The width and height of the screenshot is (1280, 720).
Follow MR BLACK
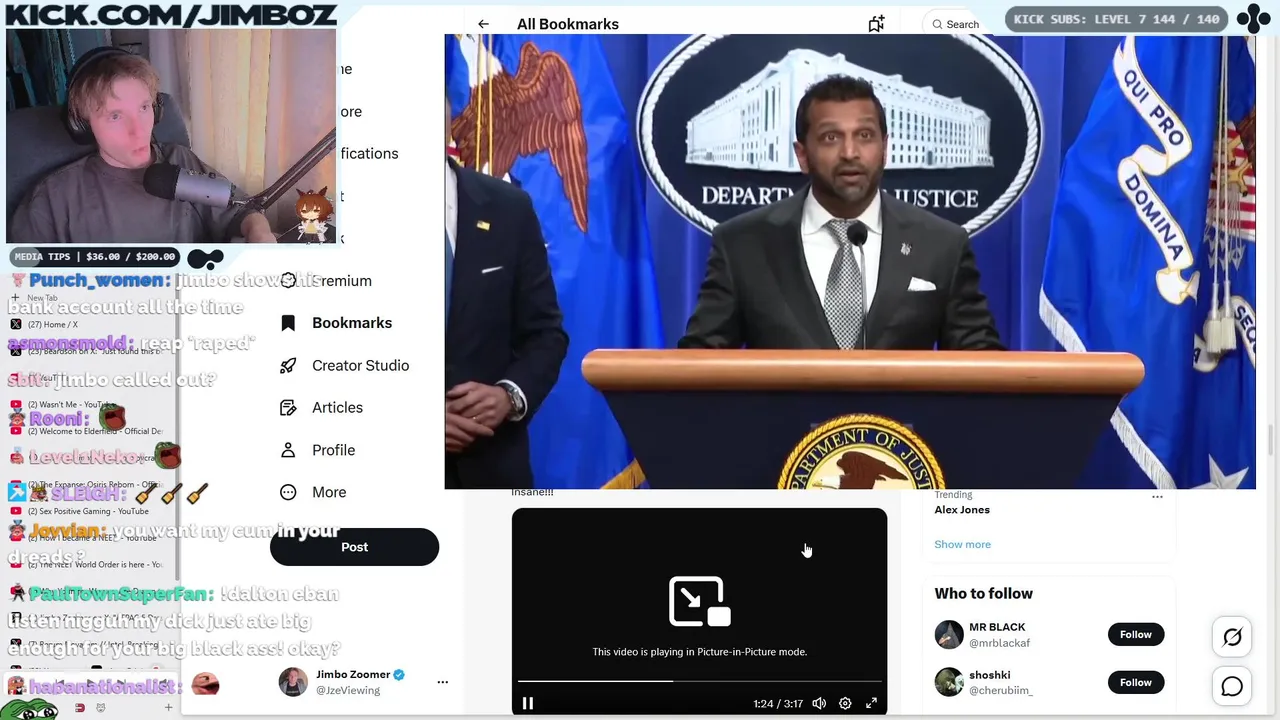pyautogui.click(x=1136, y=634)
